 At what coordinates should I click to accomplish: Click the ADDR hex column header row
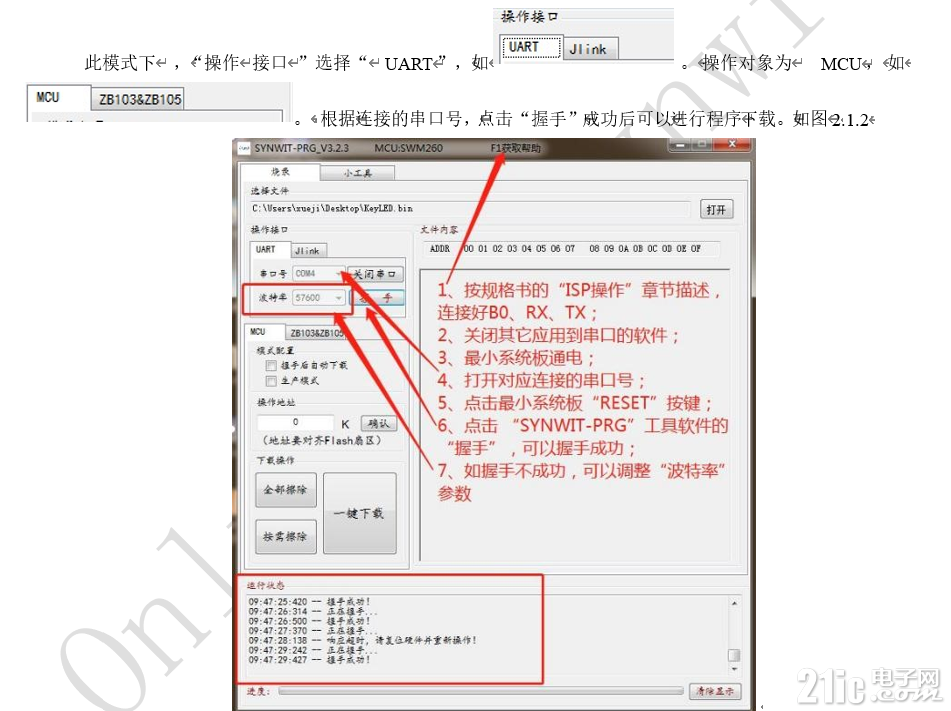570,249
